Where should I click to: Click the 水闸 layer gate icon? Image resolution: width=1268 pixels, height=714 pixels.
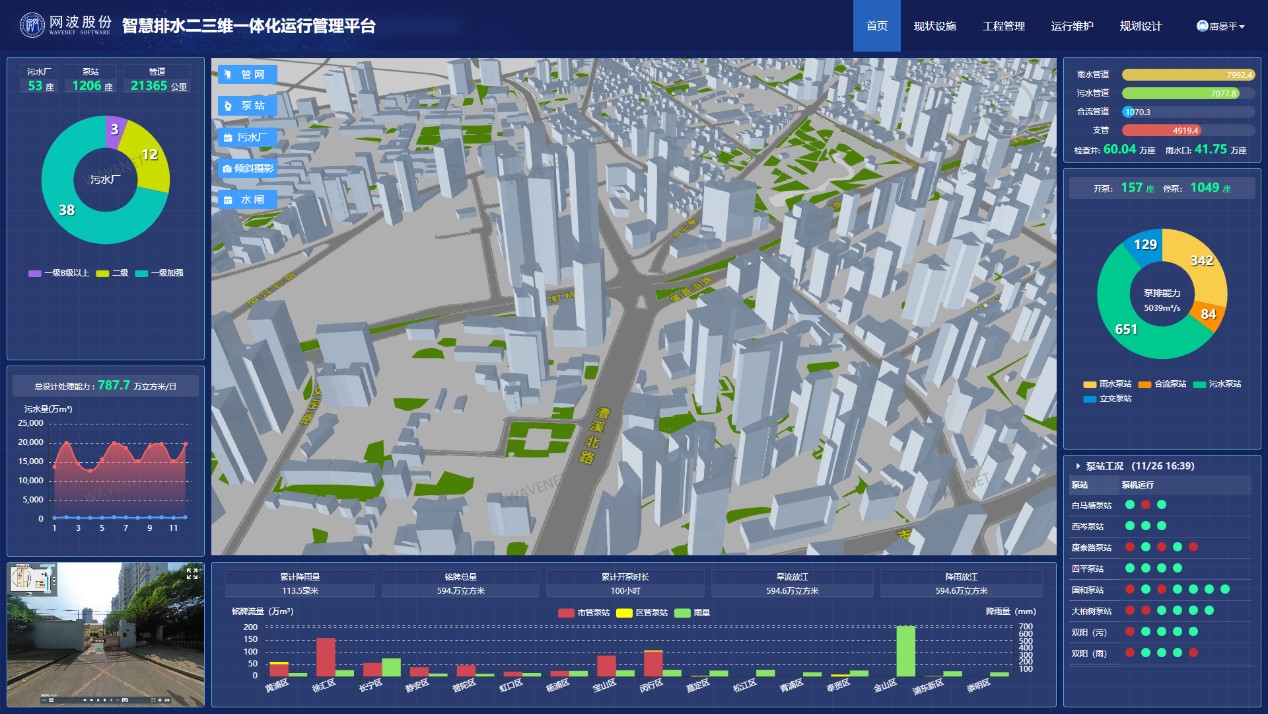click(x=227, y=200)
